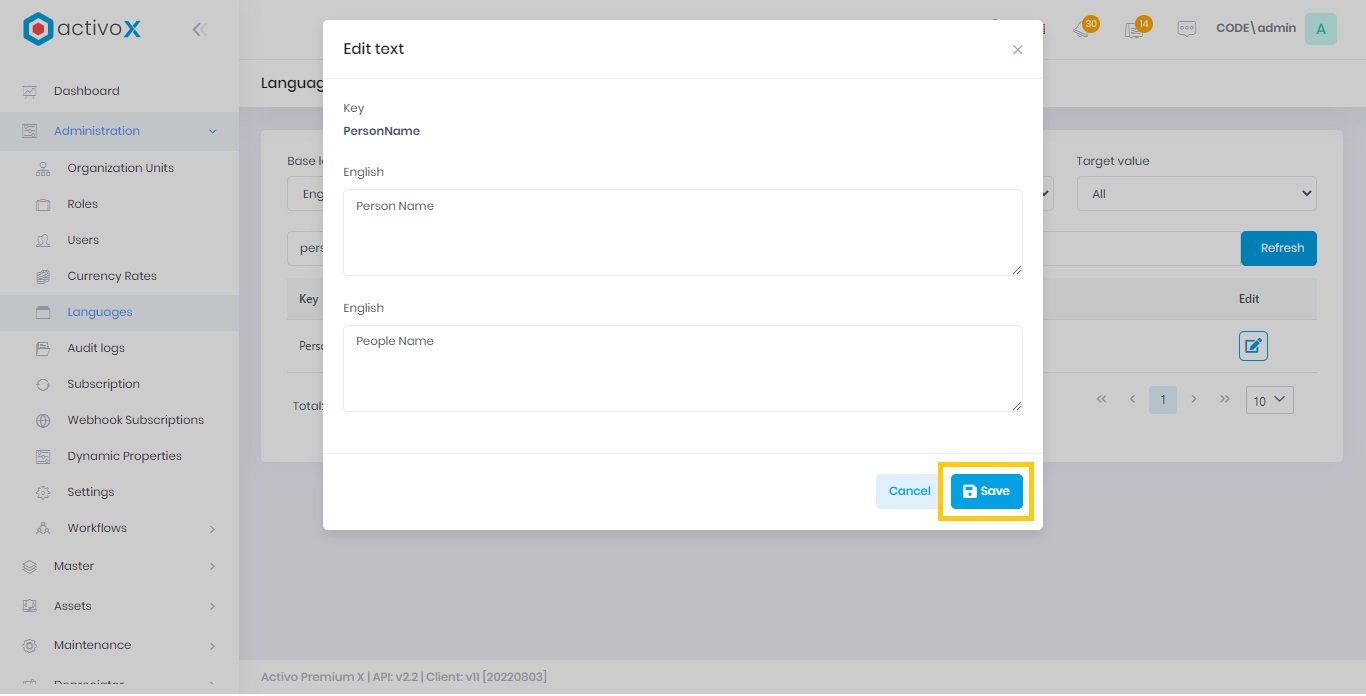Click the edit pencil icon in table row
The width and height of the screenshot is (1366, 696).
[1253, 347]
